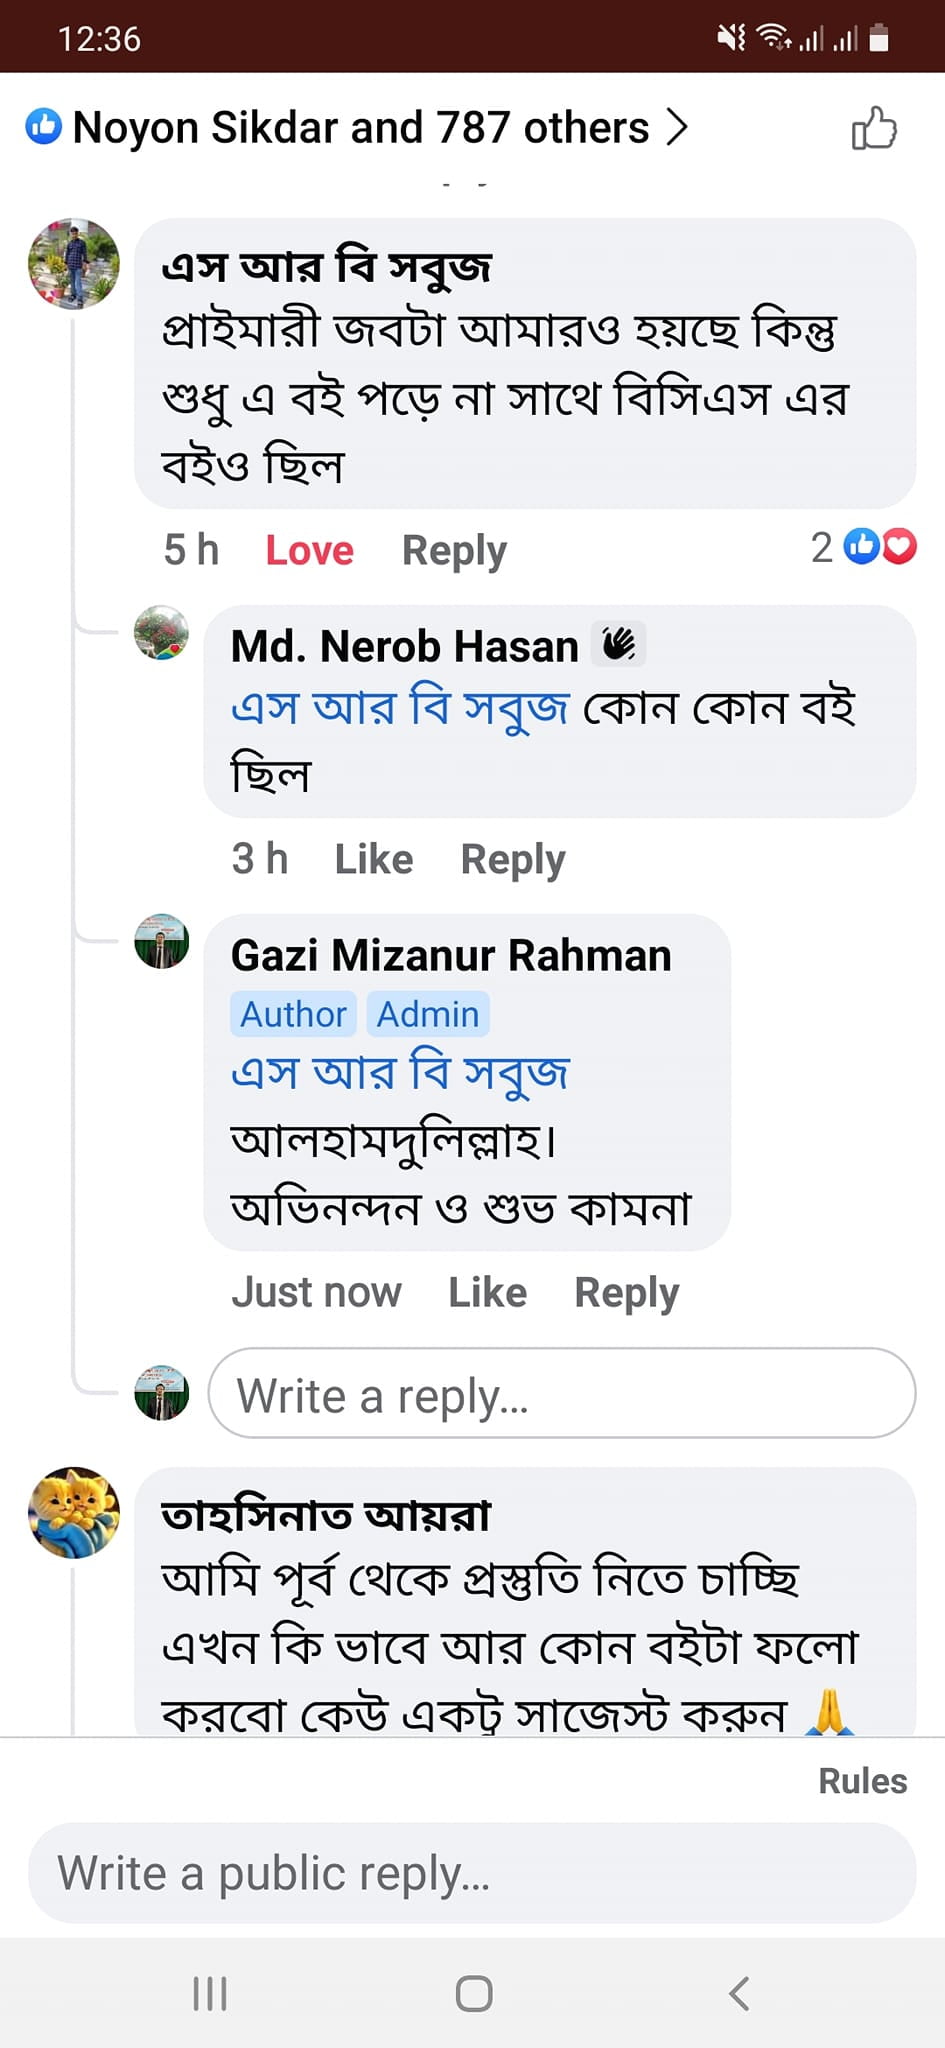Tap the Android back navigation arrow

tap(739, 1993)
